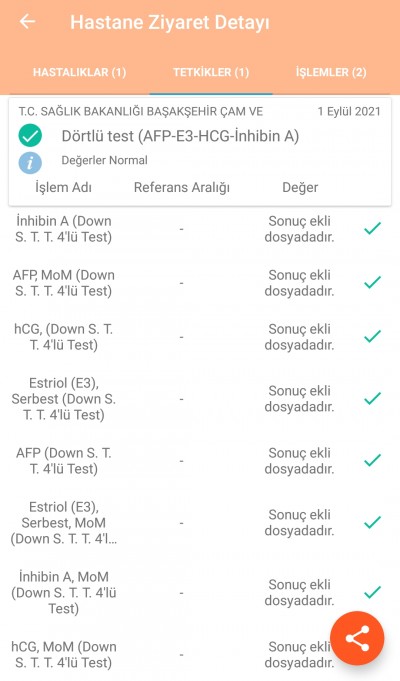Tap the checkmark for AFP, MoM row
This screenshot has height=681, width=400.
click(372, 282)
